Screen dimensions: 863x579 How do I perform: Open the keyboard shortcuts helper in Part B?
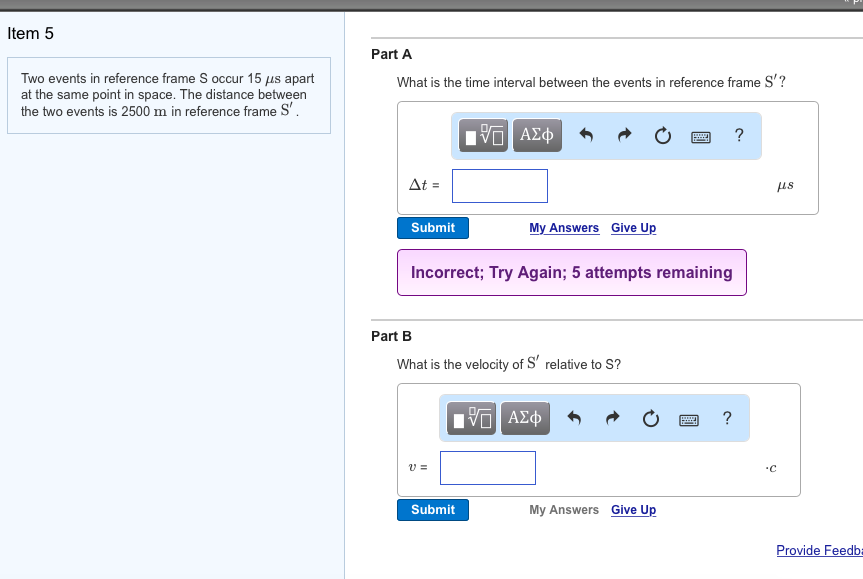[688, 418]
